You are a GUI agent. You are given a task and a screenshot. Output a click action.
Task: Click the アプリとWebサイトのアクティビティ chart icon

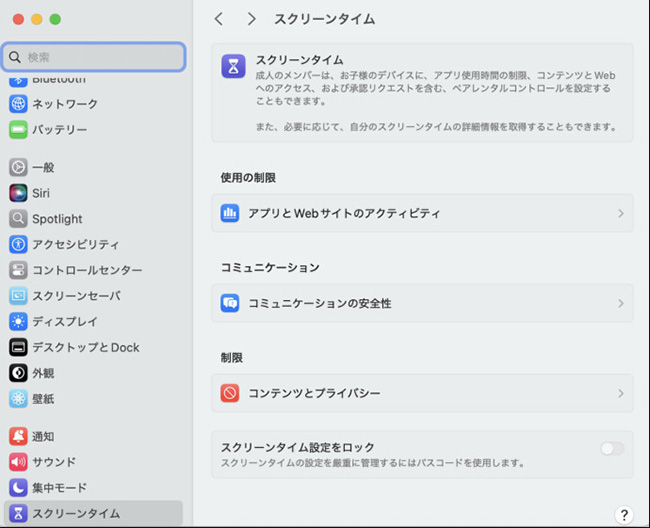[230, 213]
